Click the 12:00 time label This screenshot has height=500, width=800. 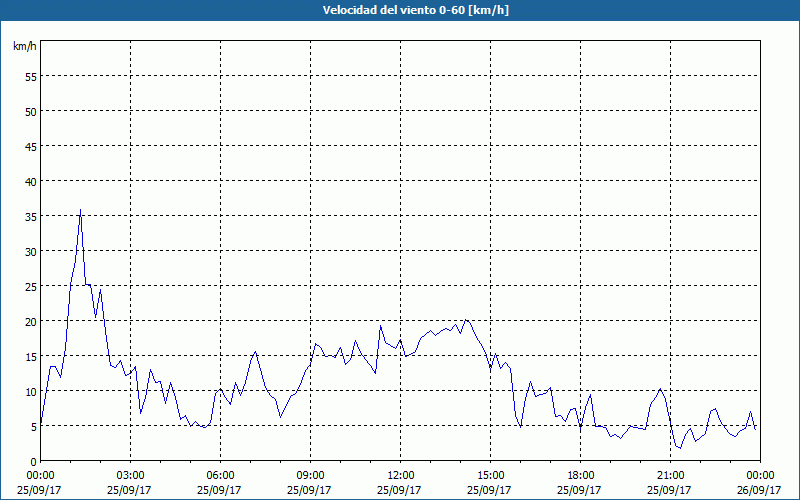(x=401, y=476)
